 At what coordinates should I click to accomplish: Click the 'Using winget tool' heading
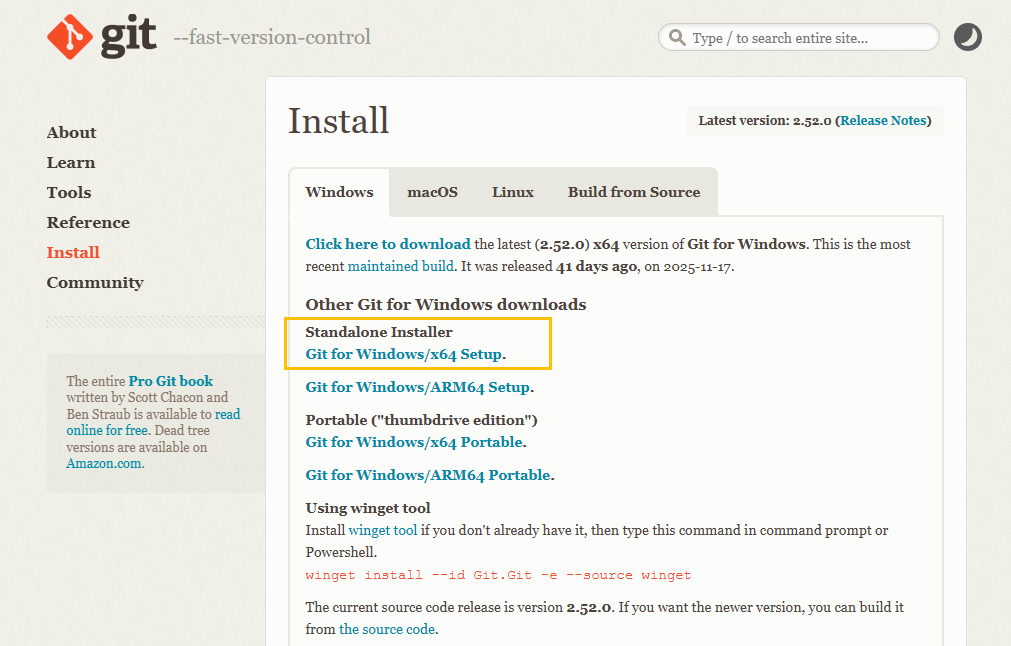click(368, 508)
